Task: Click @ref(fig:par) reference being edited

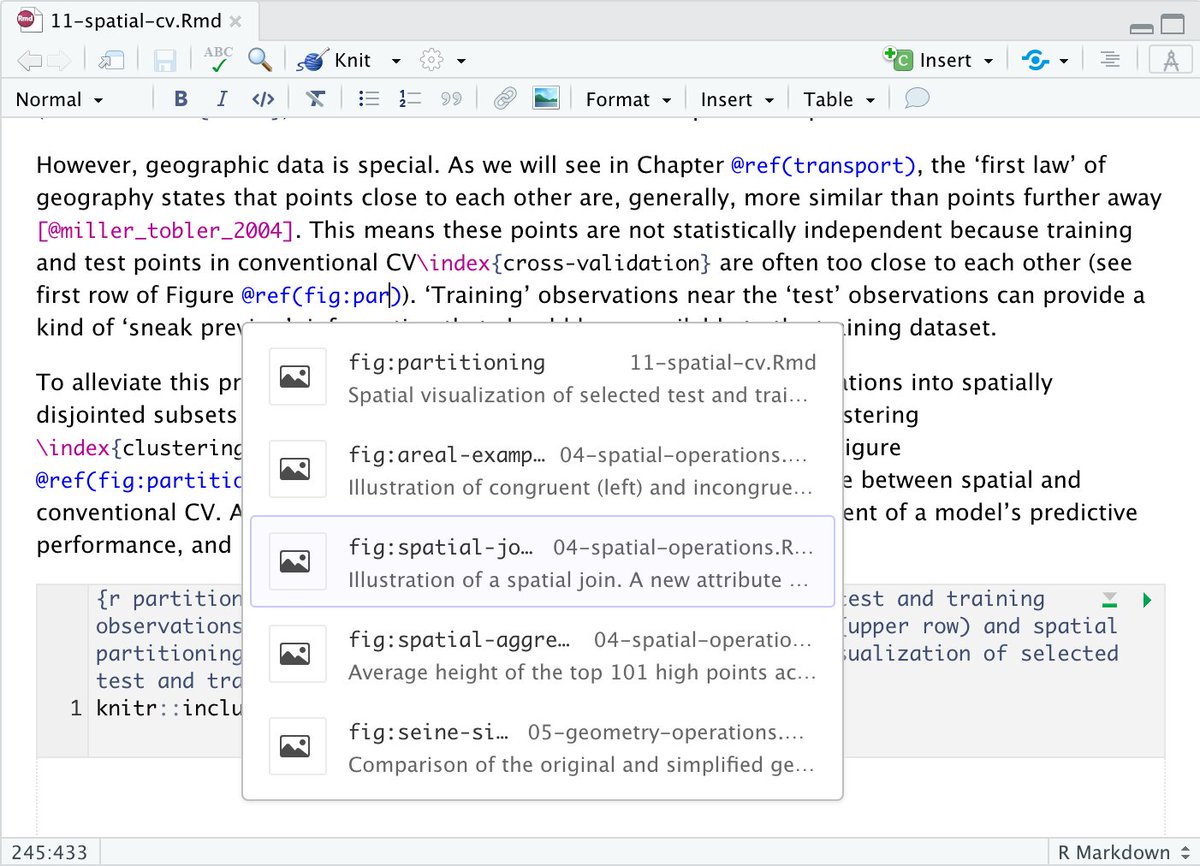Action: 324,297
